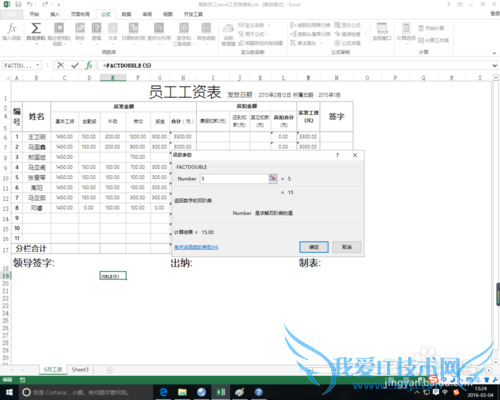Open Customize Quick Access Toolbar dropdown

(x=59, y=5)
